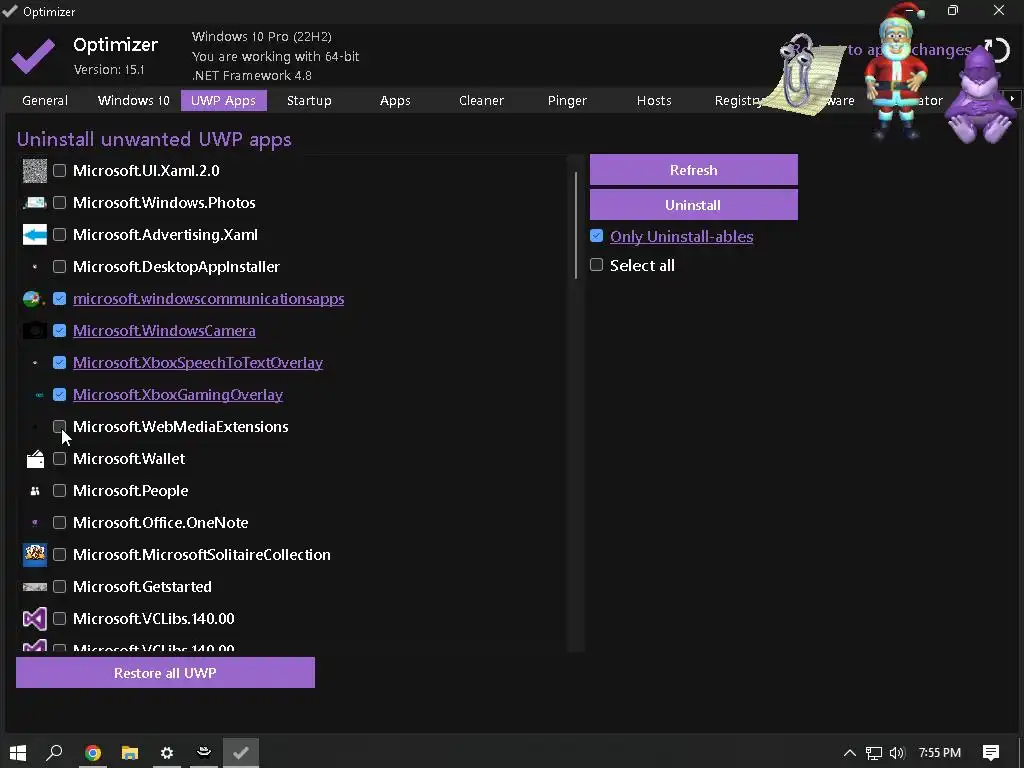
Task: Click the Uninstall button
Action: 694,204
